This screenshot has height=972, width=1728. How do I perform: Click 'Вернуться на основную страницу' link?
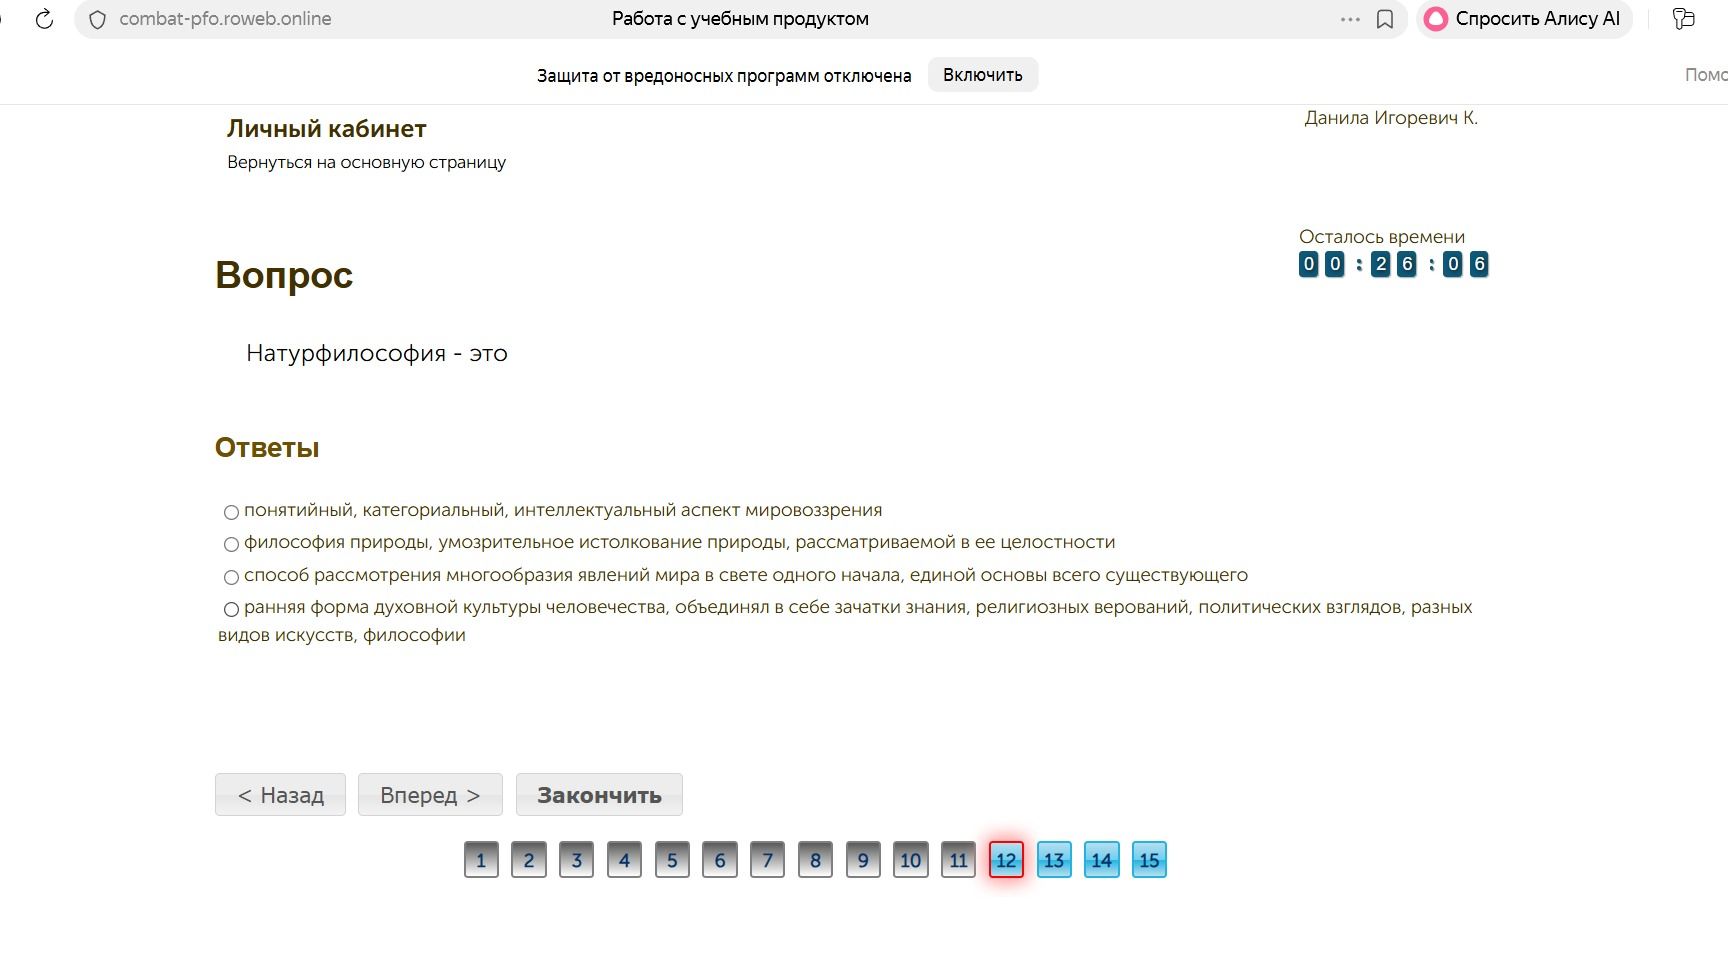coord(366,162)
